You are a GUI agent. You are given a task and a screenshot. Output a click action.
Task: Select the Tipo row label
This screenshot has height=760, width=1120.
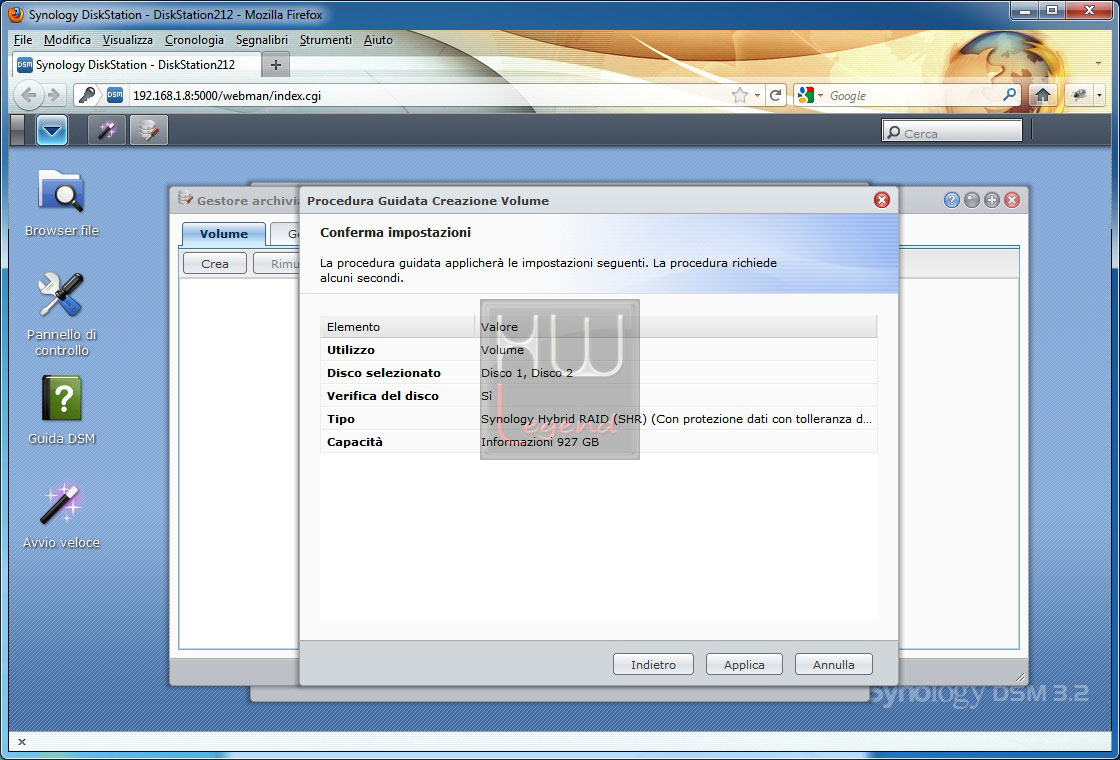341,419
